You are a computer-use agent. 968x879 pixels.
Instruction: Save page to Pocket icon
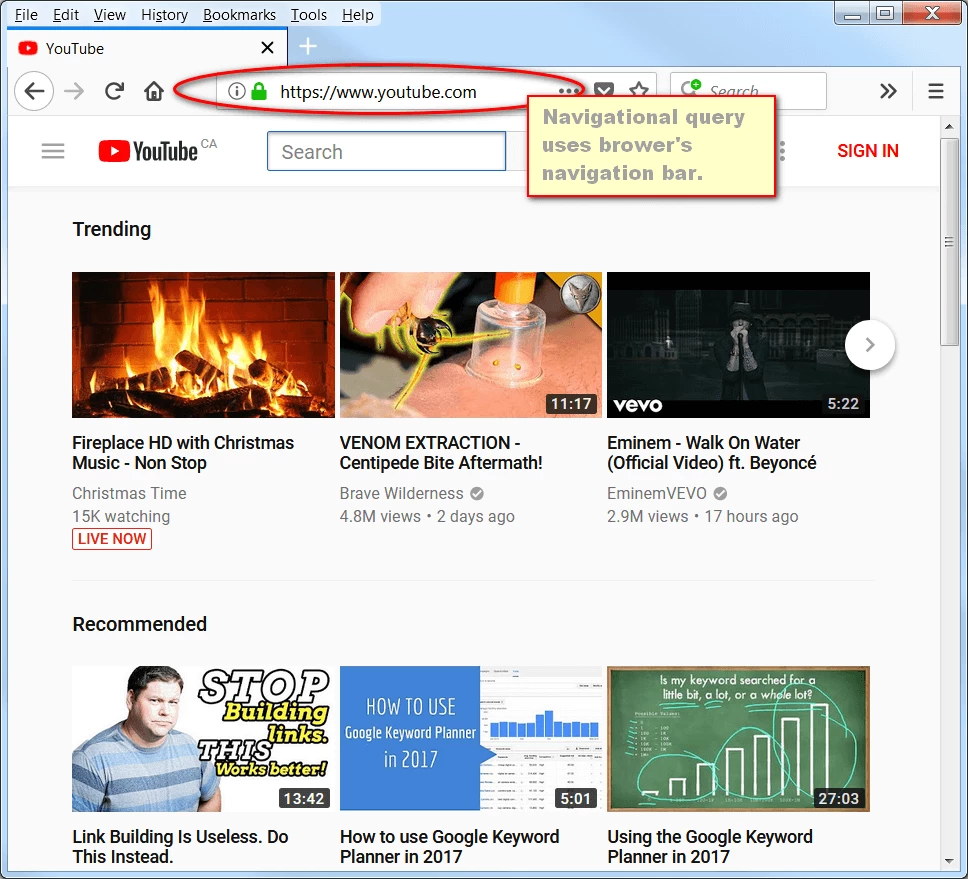point(604,90)
